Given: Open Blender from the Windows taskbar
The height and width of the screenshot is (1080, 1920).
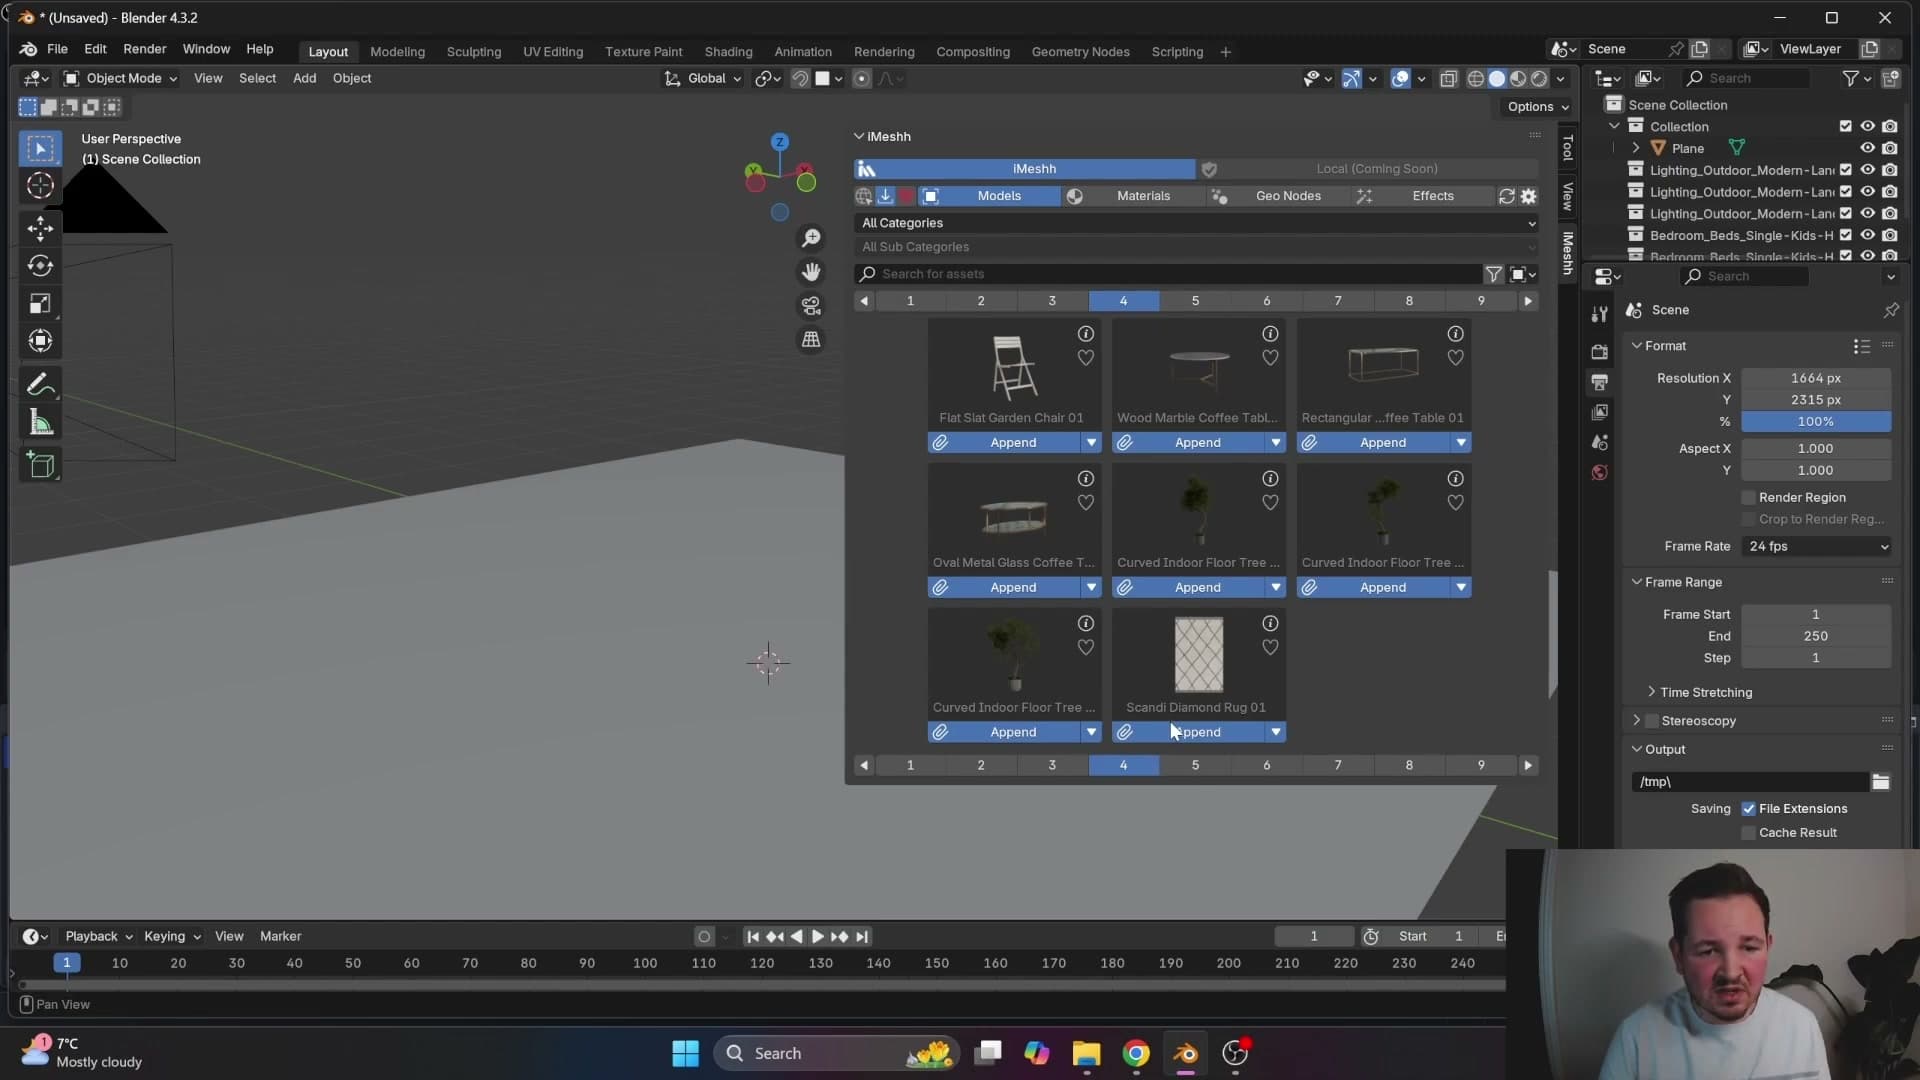Looking at the screenshot, I should [x=1186, y=1053].
